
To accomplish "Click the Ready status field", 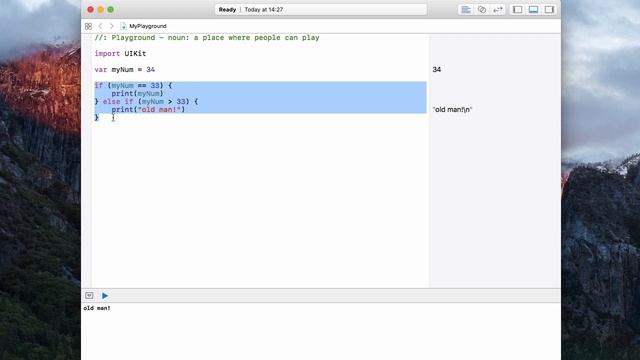I will click(321, 9).
